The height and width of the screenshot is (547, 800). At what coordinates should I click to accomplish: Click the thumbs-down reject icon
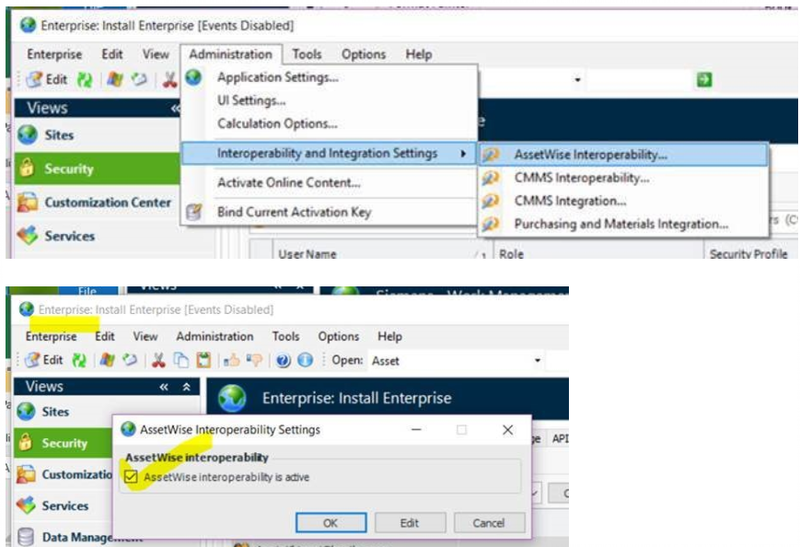254,360
